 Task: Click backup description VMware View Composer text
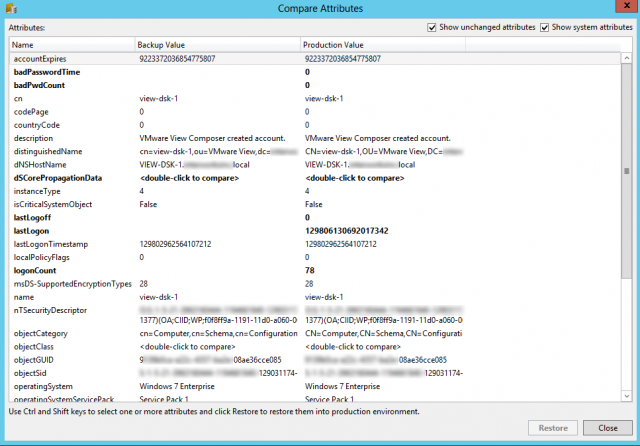(x=212, y=138)
